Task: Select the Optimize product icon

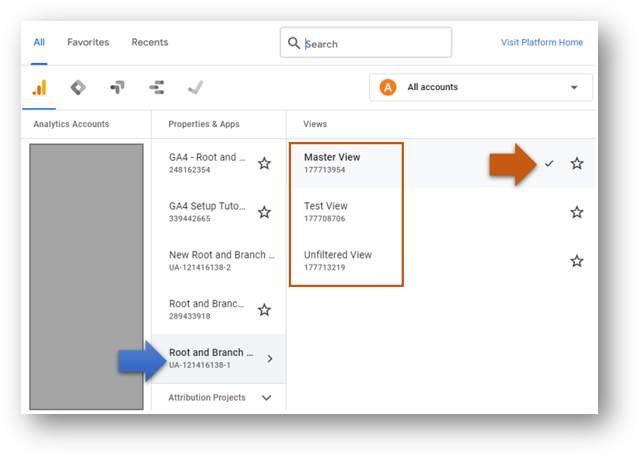Action: [117, 87]
